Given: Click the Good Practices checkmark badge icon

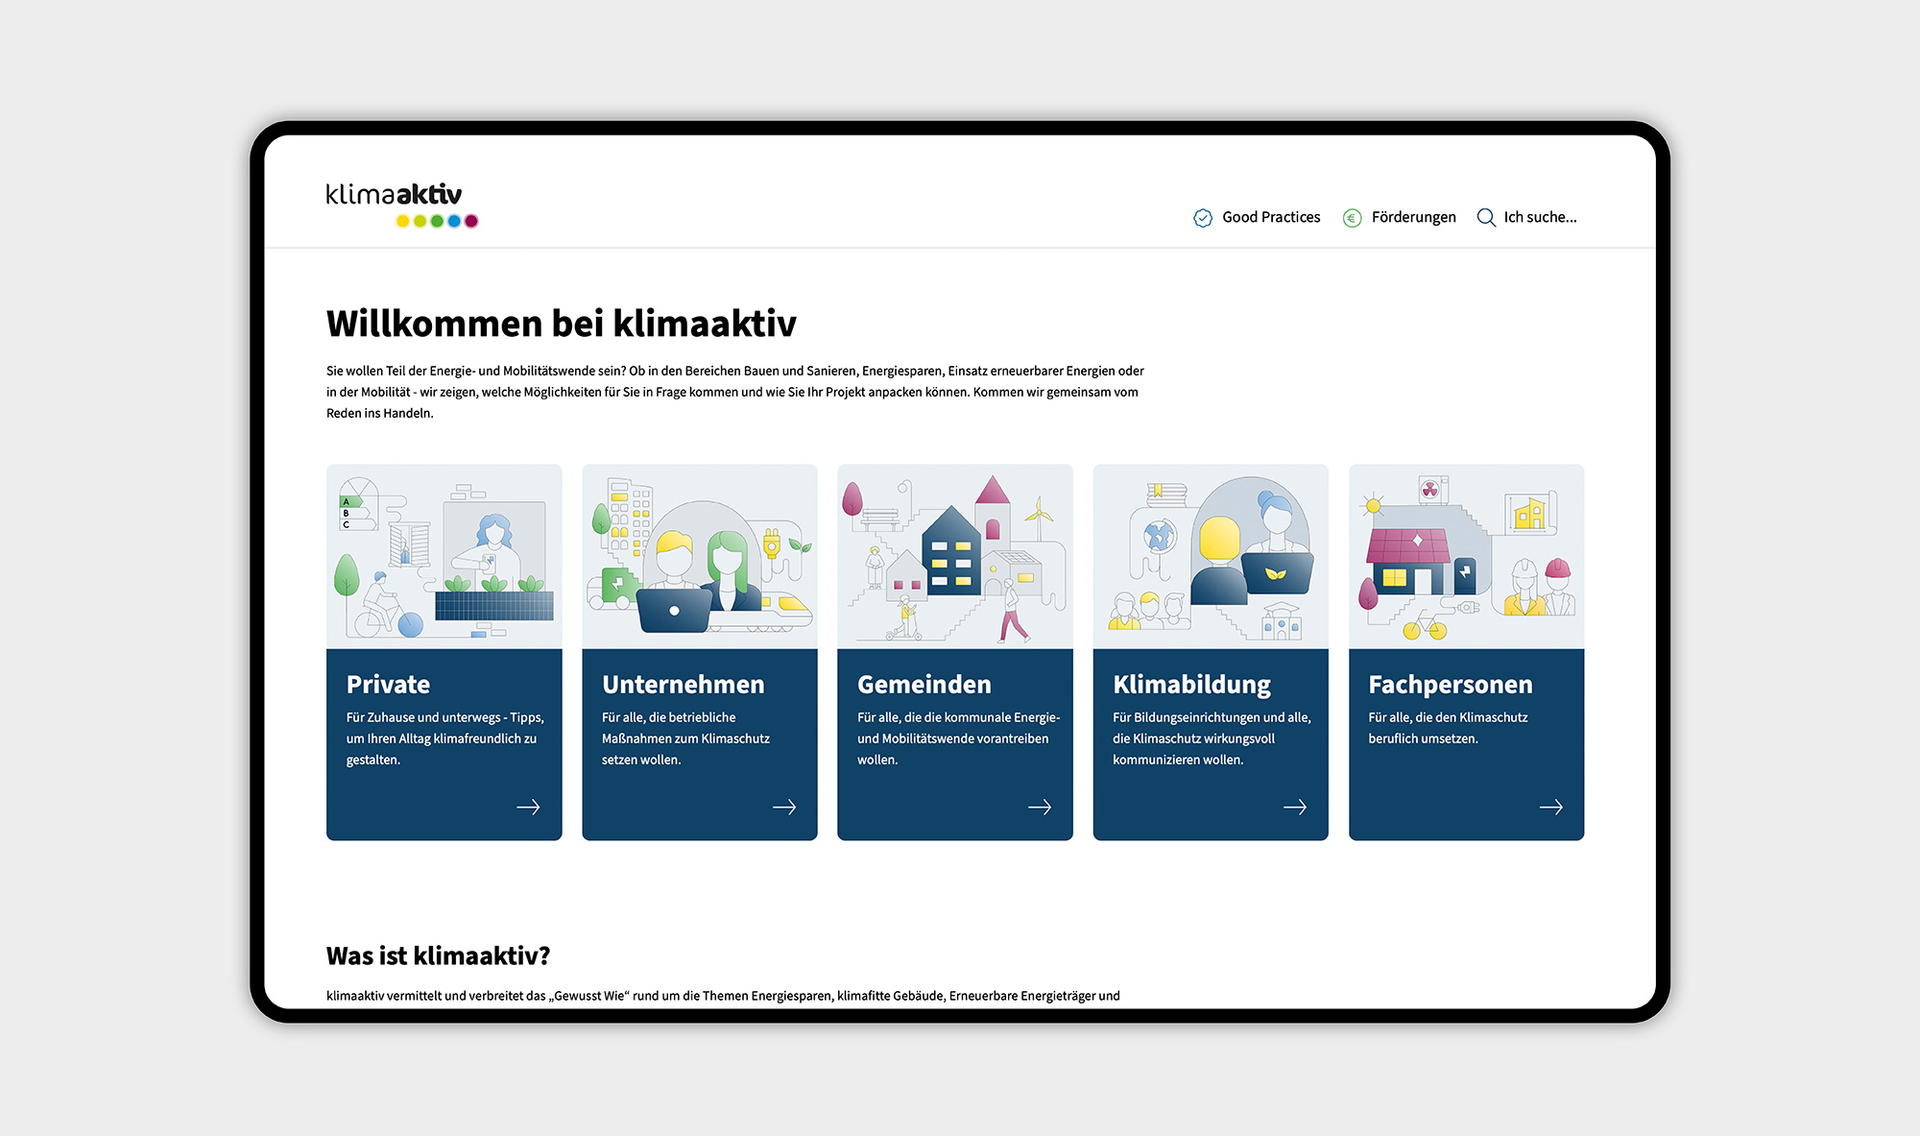Looking at the screenshot, I should point(1203,218).
